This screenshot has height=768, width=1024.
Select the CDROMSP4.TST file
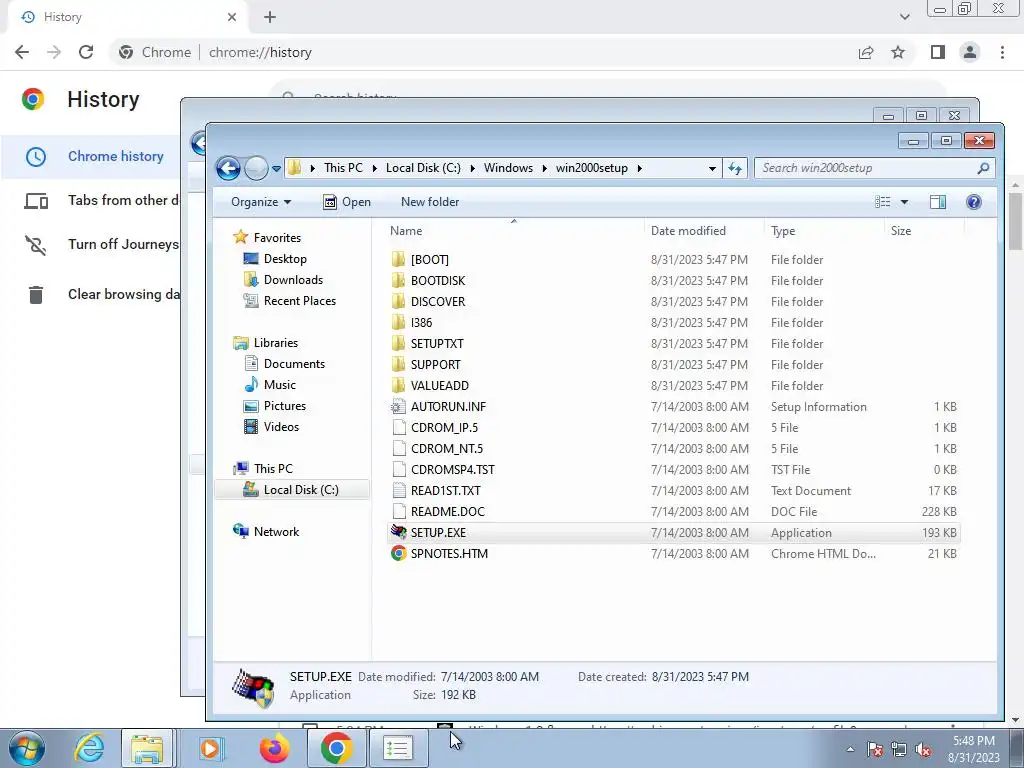tap(453, 469)
